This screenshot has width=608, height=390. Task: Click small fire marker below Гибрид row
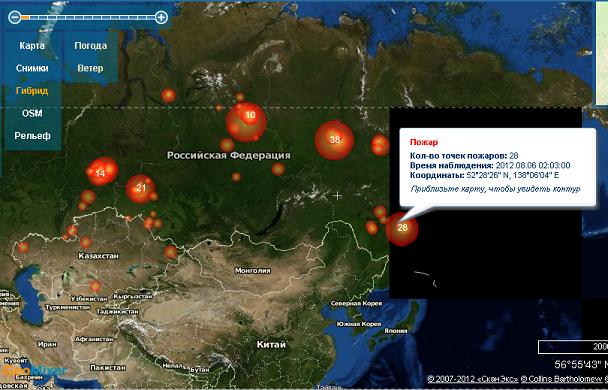point(168,95)
